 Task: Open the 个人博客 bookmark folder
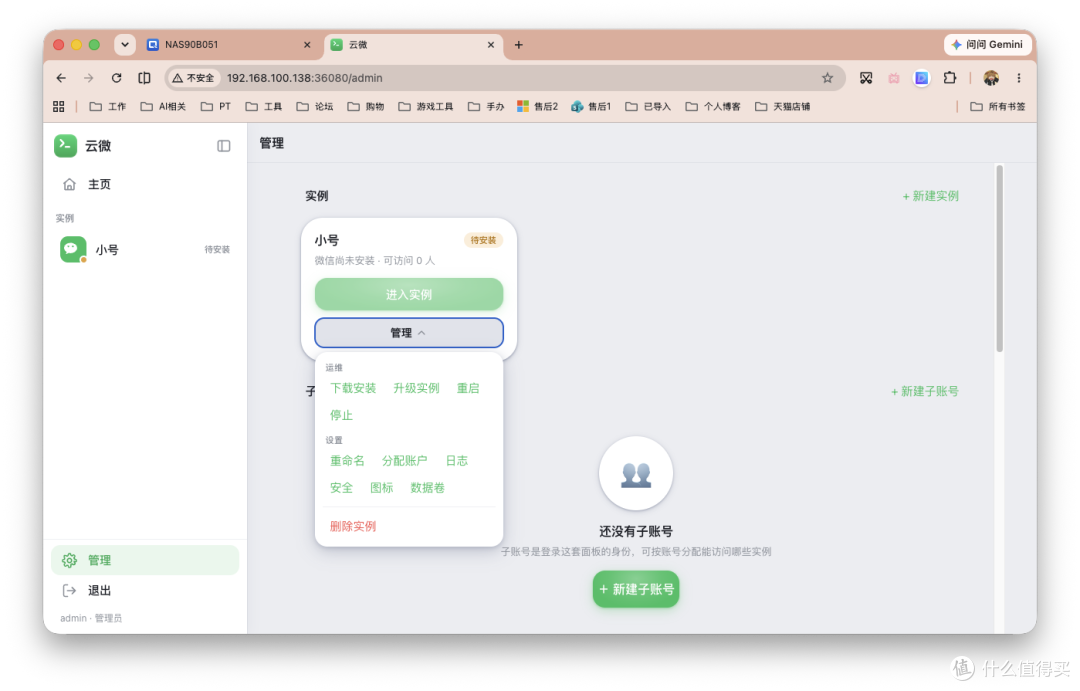[713, 106]
